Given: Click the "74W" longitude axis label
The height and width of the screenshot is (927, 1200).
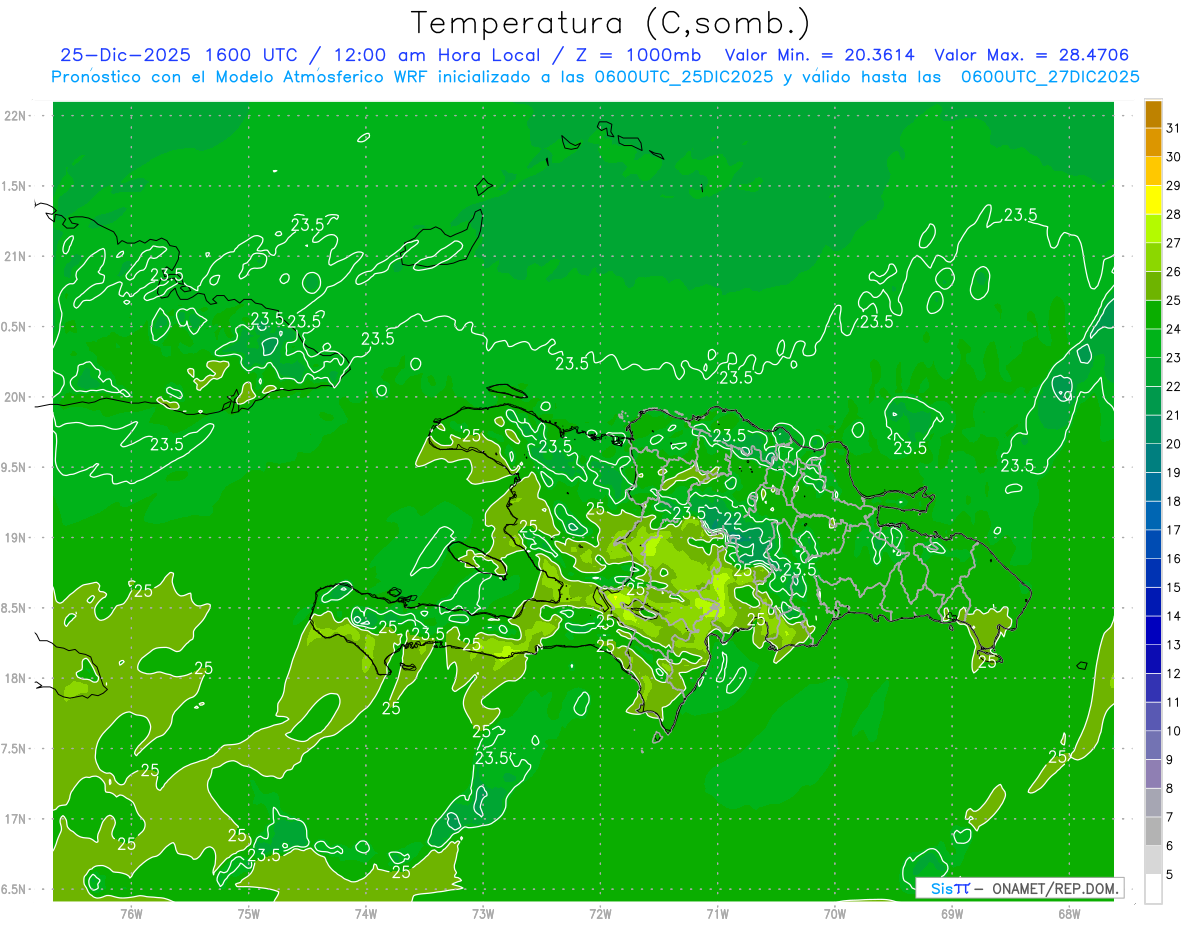Looking at the screenshot, I should 366,914.
